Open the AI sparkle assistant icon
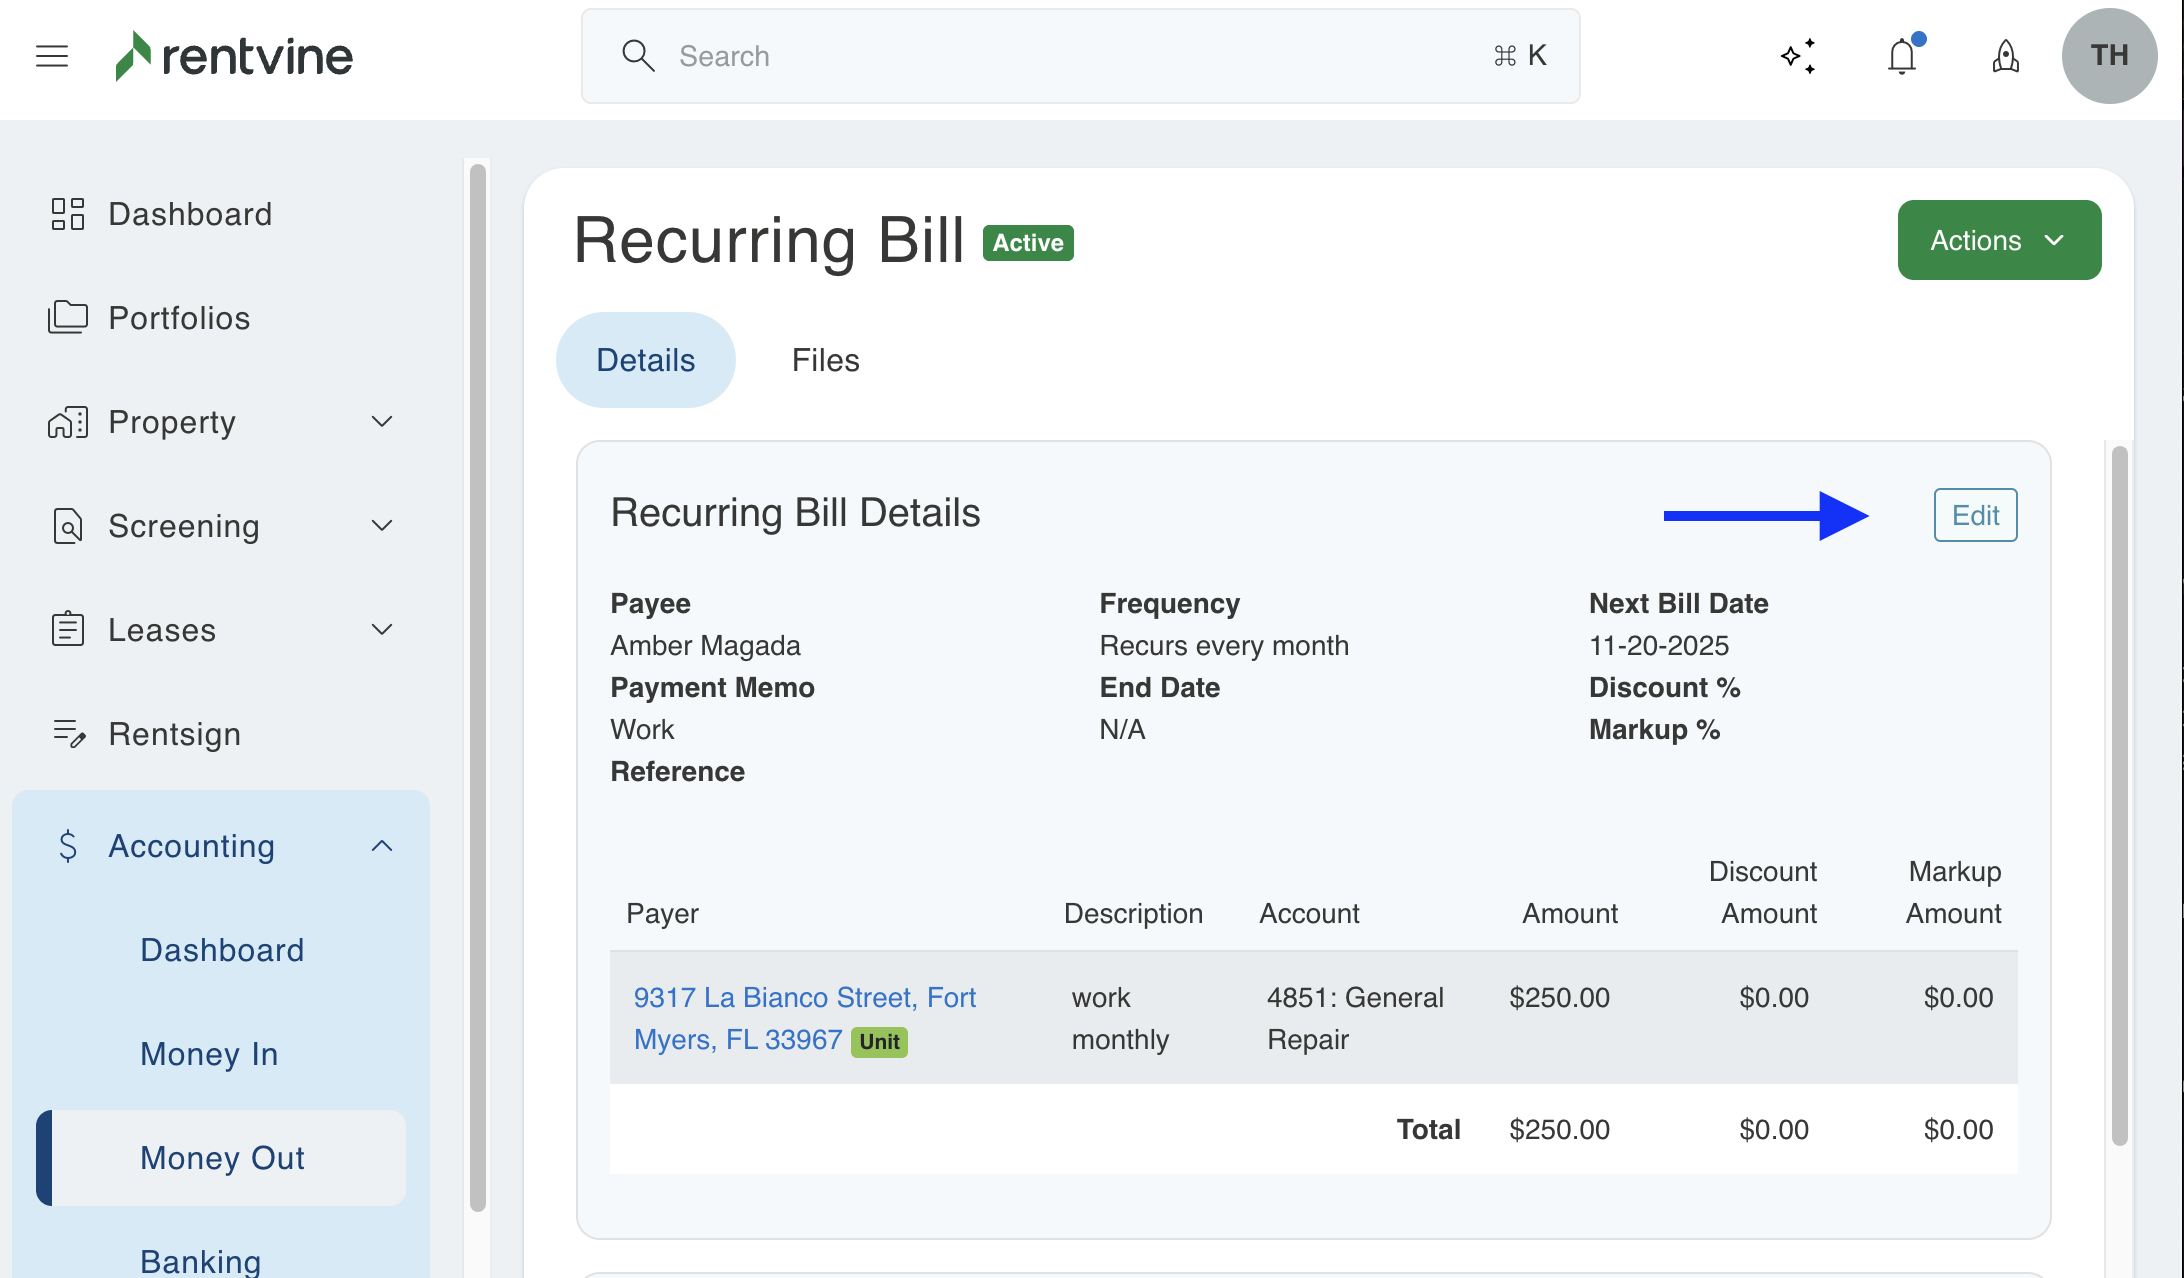 (x=1798, y=56)
